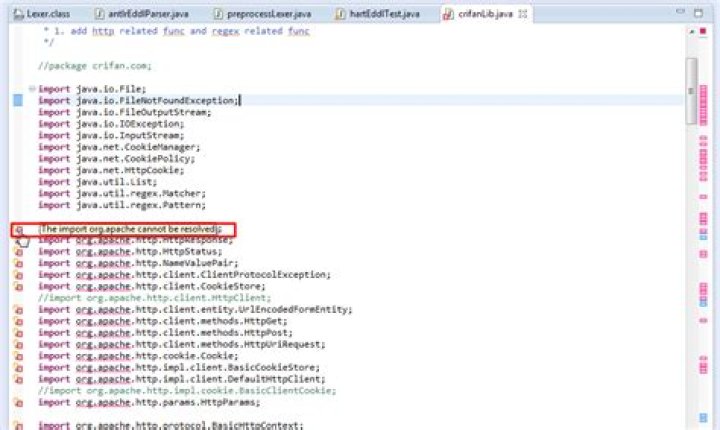
Task: Click the blue marker on FileNotFoundException line
Action: [x=18, y=100]
